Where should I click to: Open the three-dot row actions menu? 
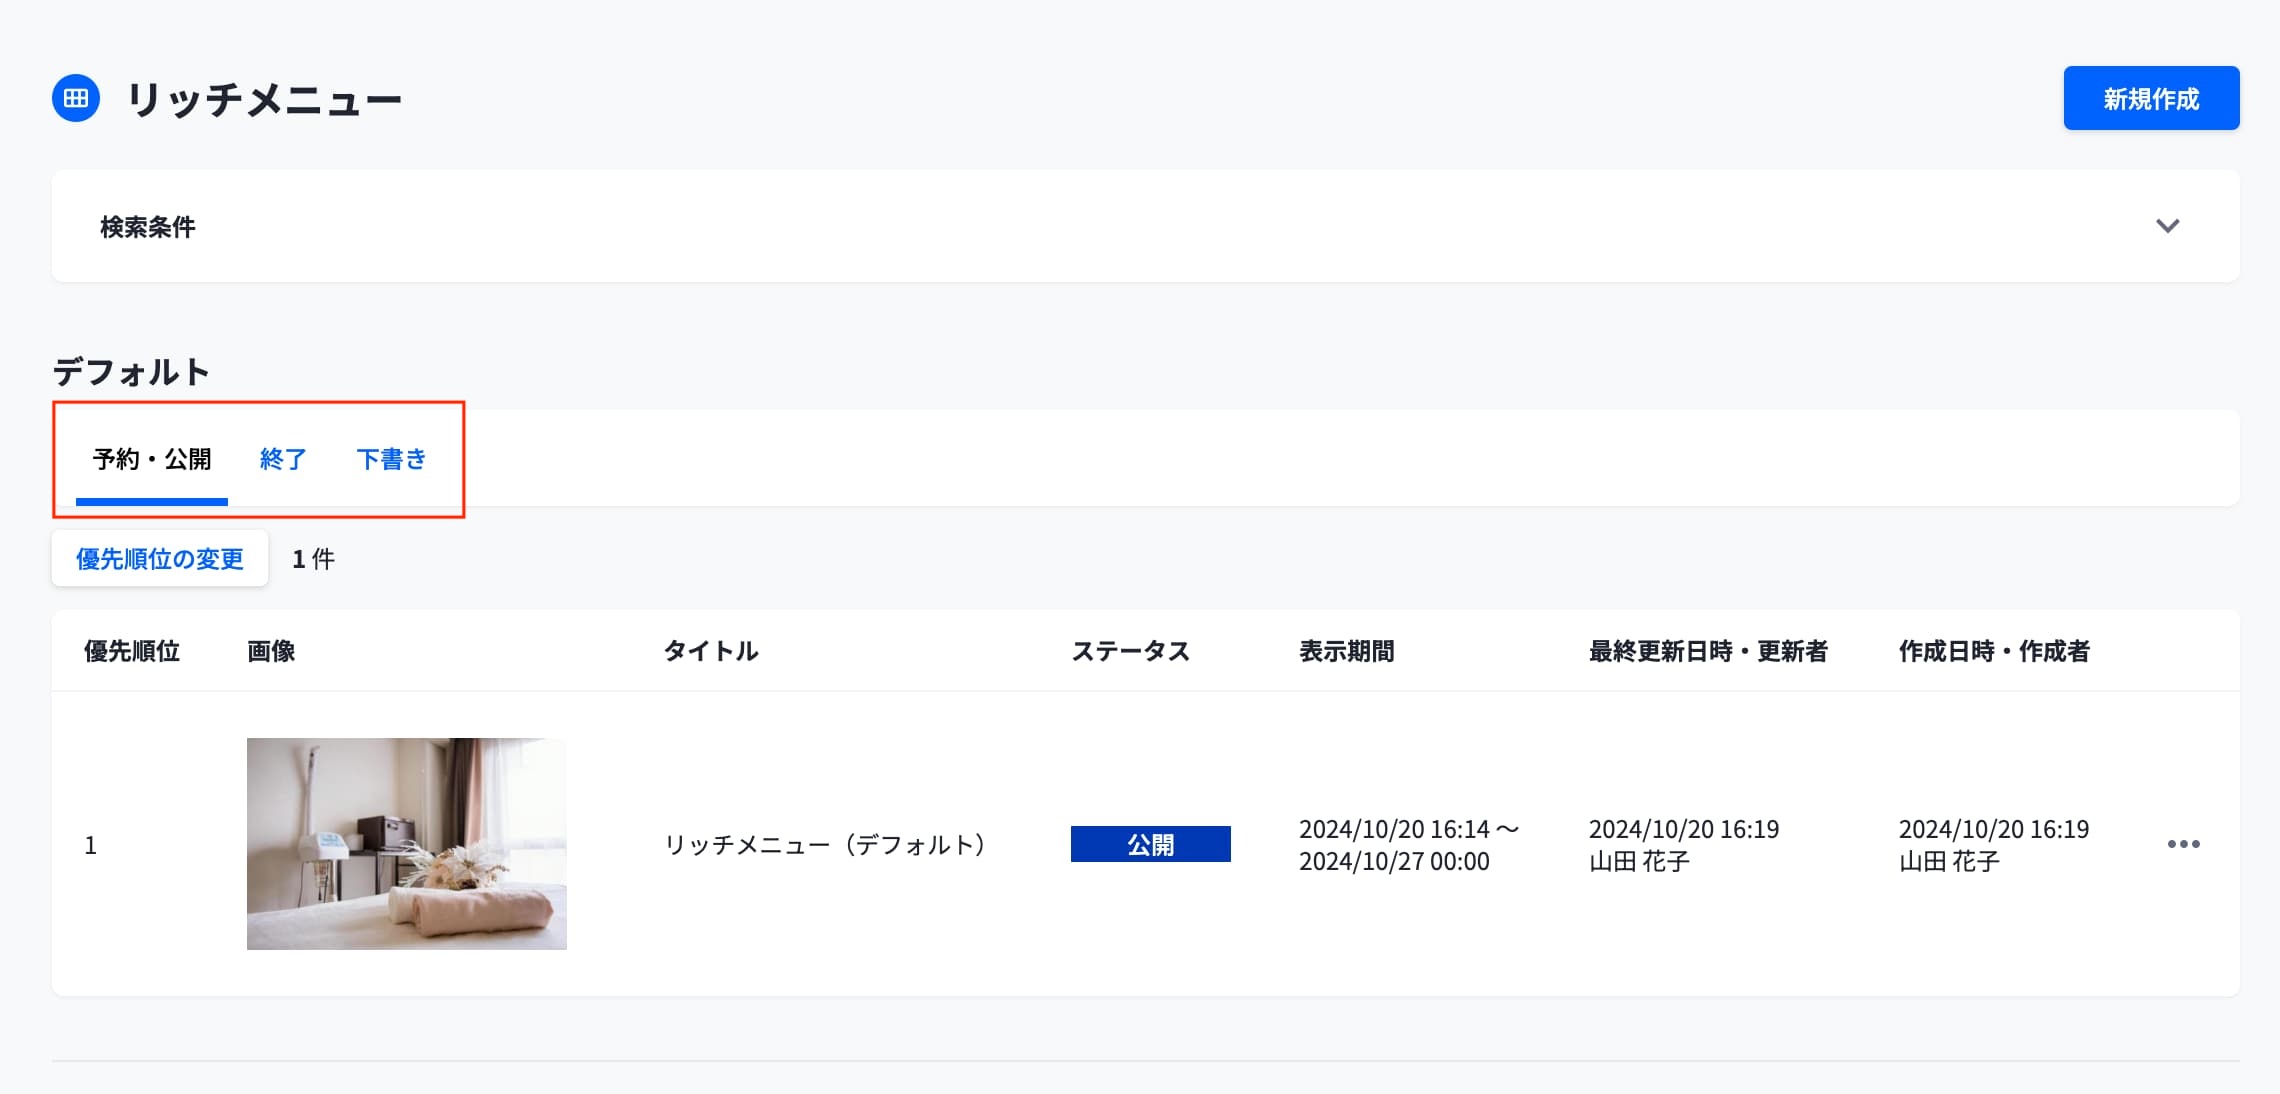pyautogui.click(x=2183, y=844)
